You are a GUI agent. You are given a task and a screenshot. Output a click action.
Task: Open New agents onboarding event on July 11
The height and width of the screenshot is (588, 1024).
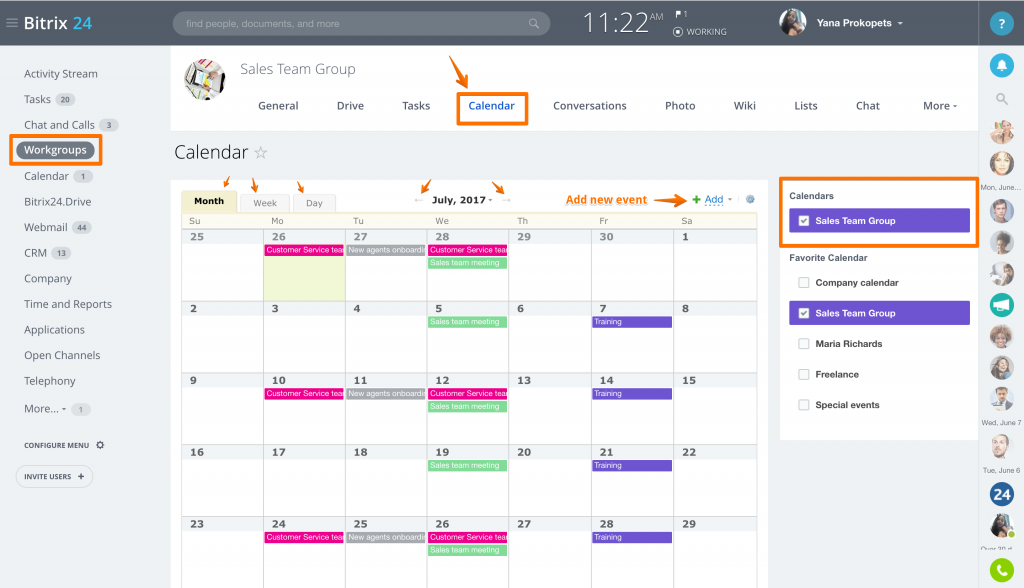click(386, 394)
